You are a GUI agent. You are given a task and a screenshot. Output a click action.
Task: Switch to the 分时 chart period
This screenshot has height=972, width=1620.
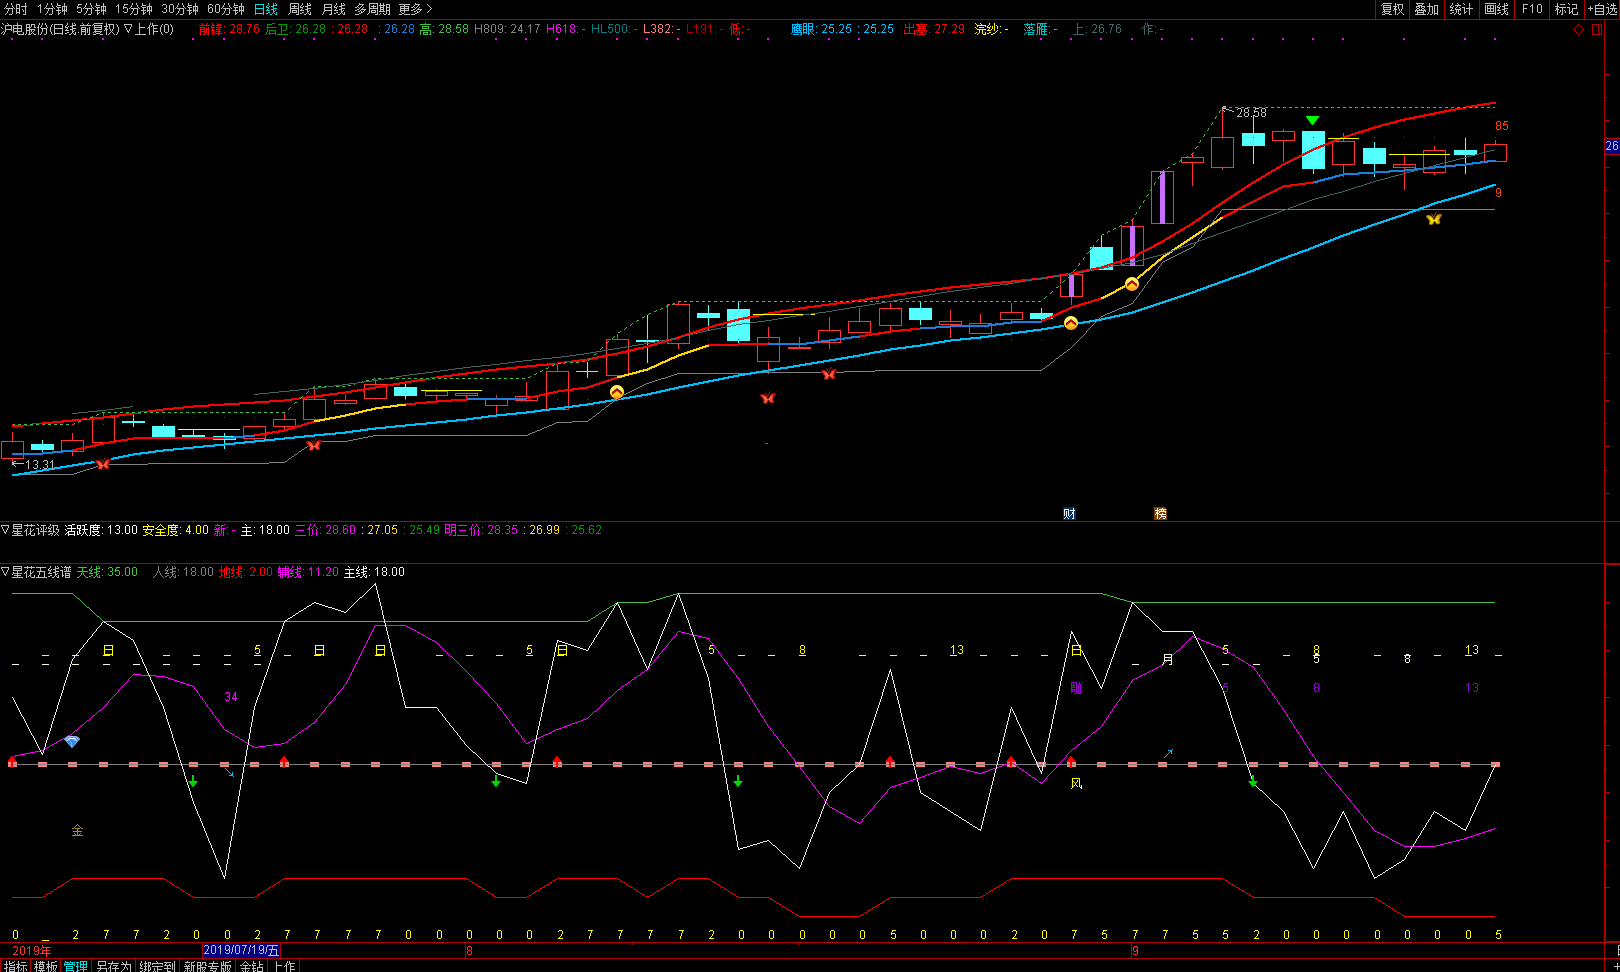click(x=16, y=9)
